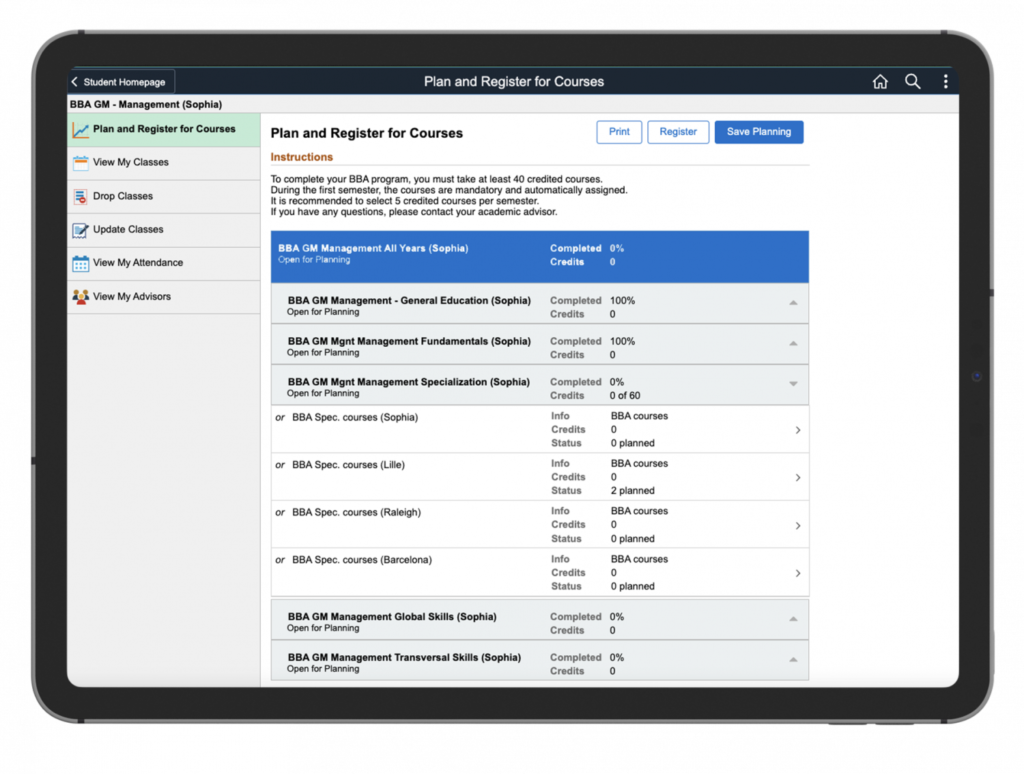The width and height of the screenshot is (1024, 774).
Task: Open search with the magnifier icon
Action: click(x=912, y=81)
